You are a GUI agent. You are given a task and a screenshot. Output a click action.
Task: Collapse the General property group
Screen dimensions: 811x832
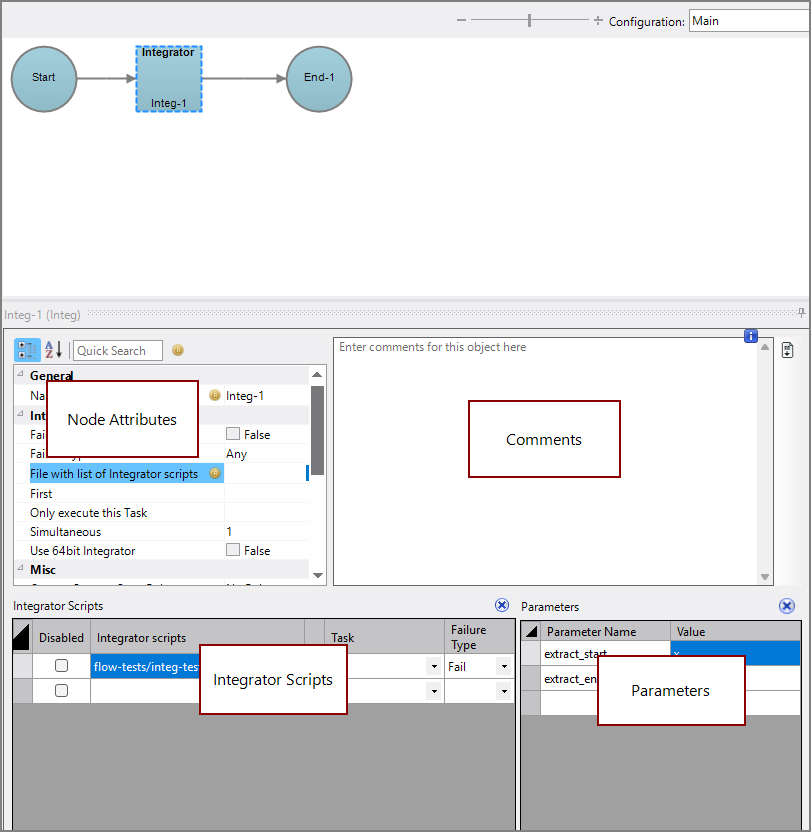(x=20, y=374)
